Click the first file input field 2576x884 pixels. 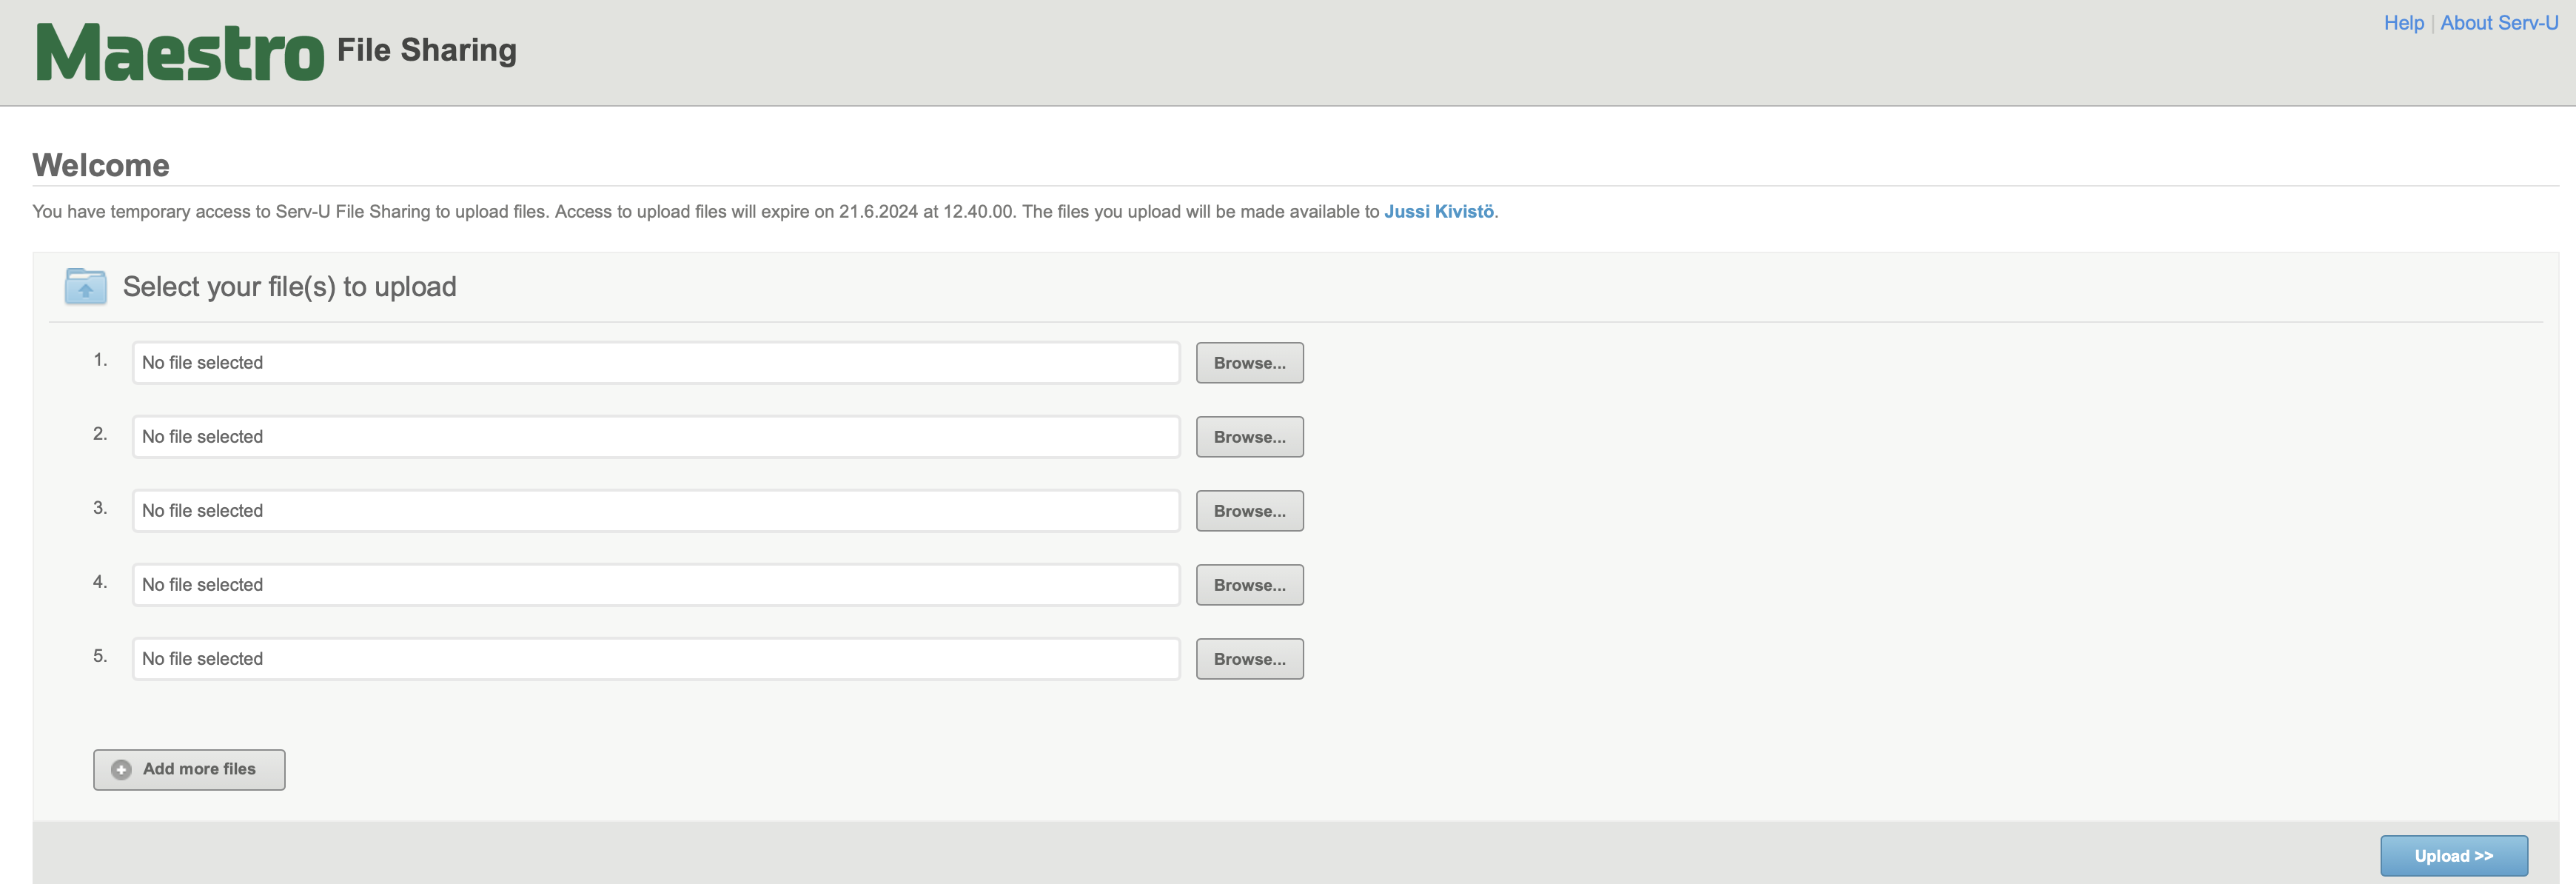coord(655,363)
